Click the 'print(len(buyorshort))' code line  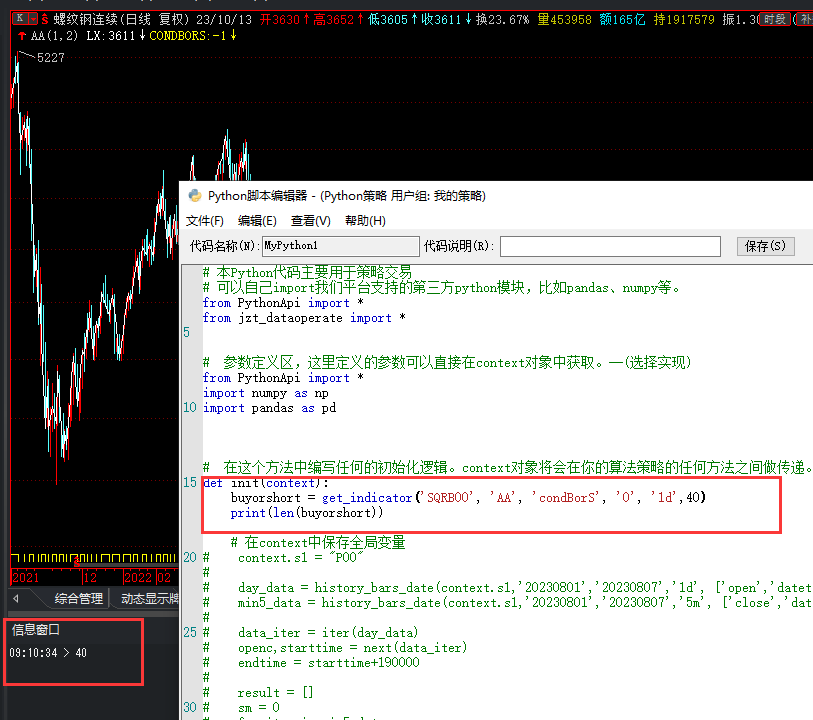click(x=307, y=513)
